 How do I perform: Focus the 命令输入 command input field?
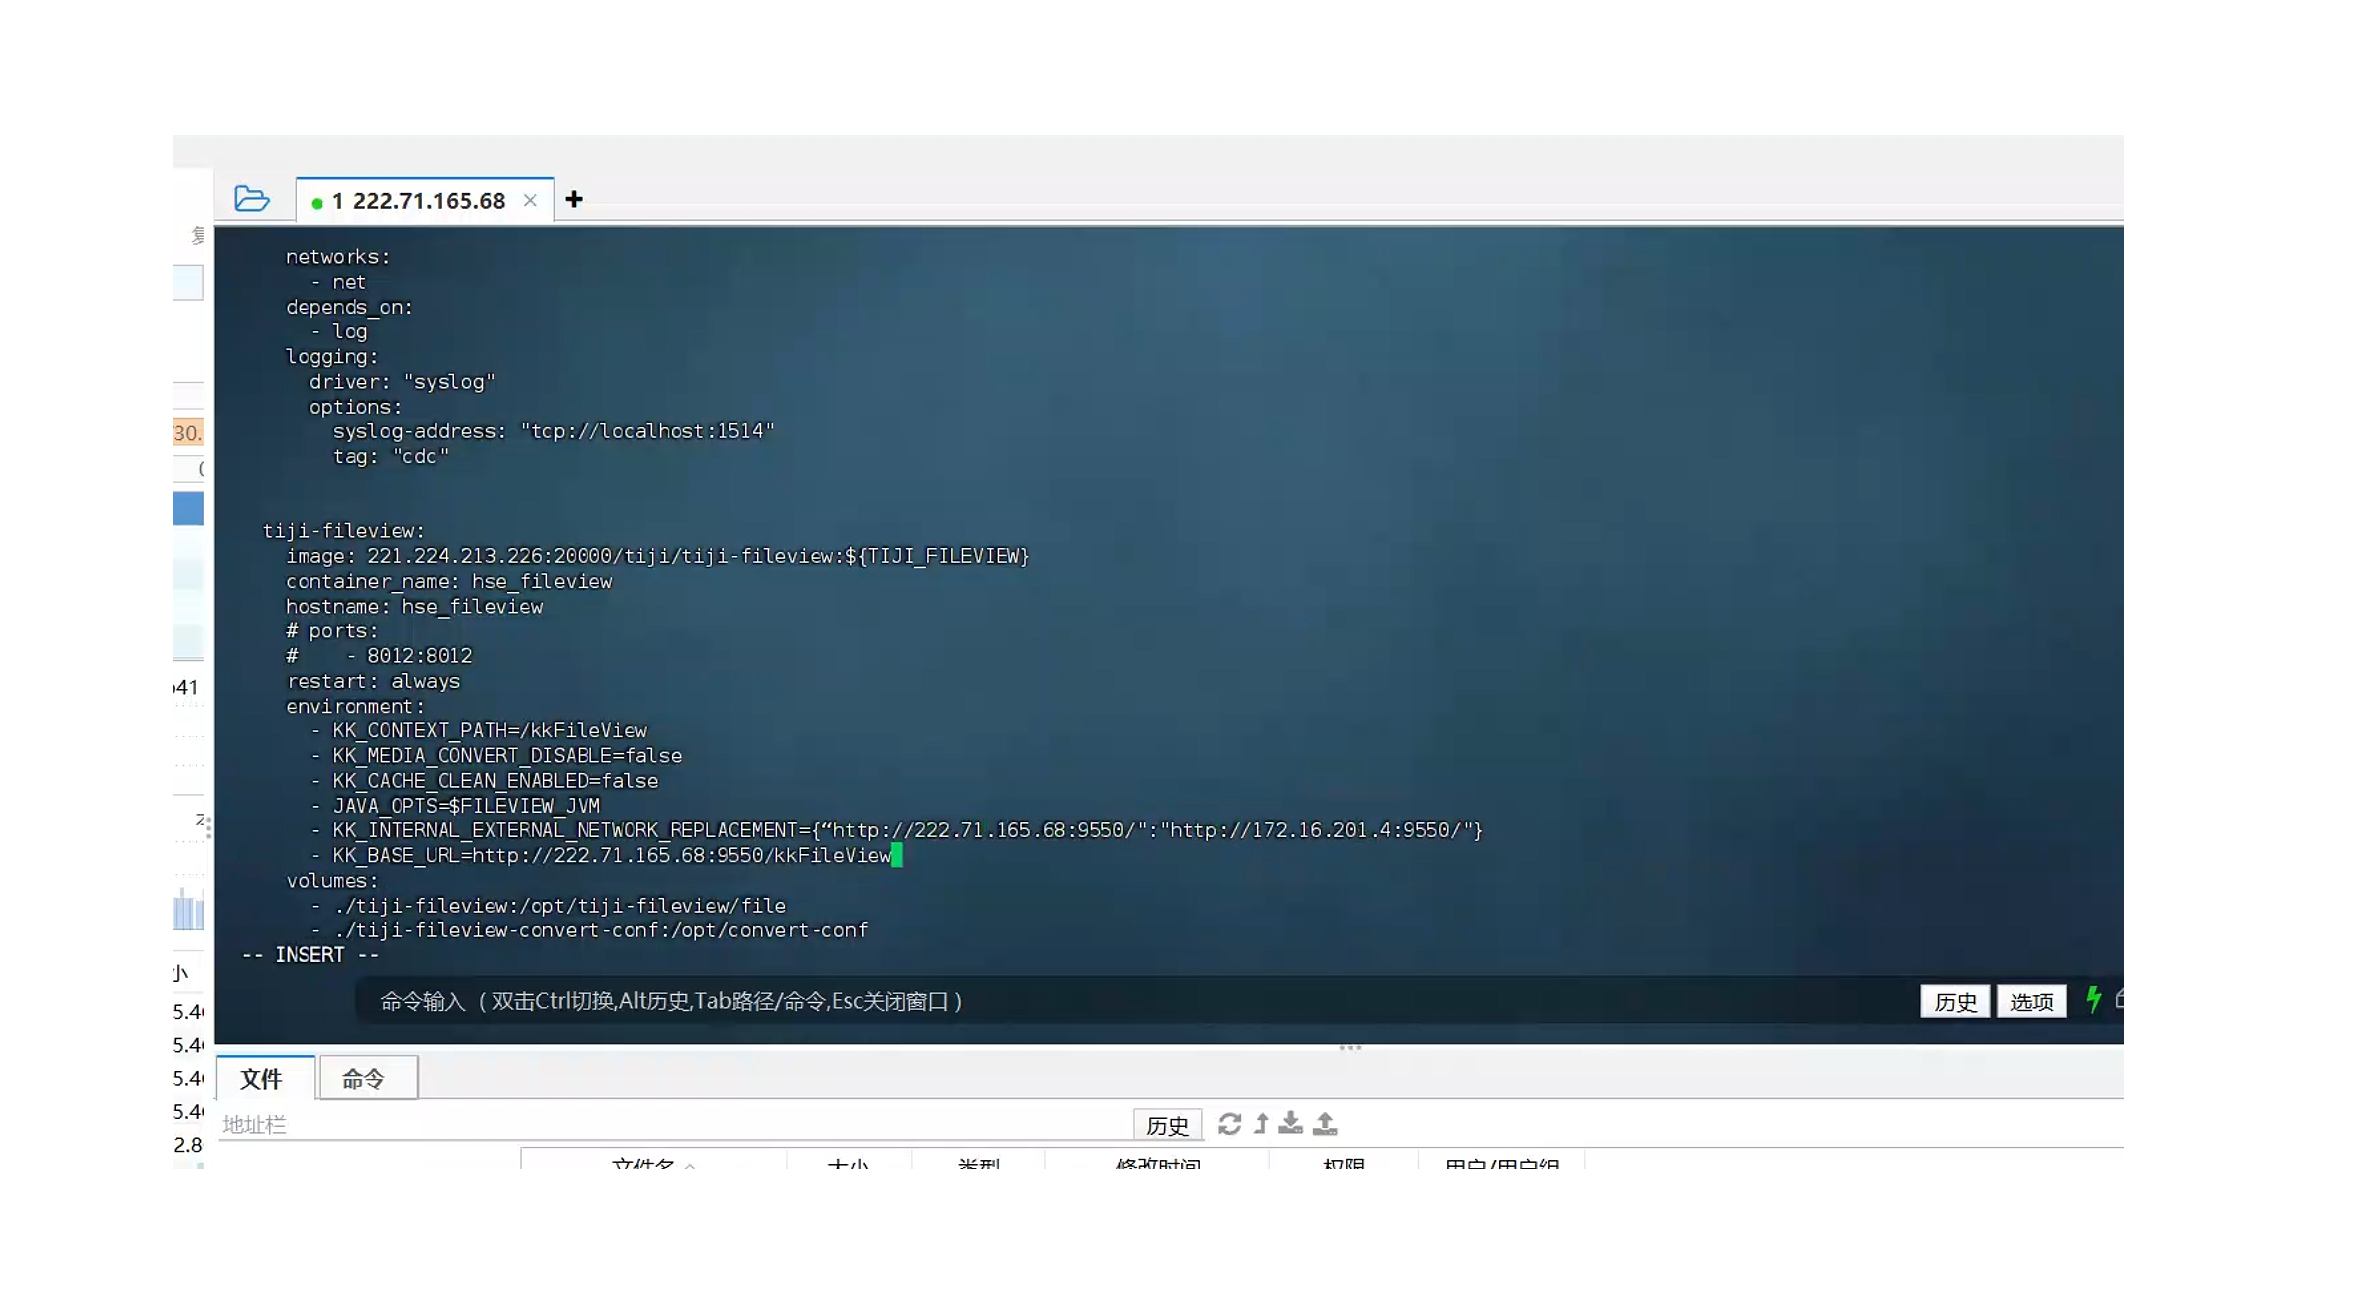click(x=1135, y=1001)
